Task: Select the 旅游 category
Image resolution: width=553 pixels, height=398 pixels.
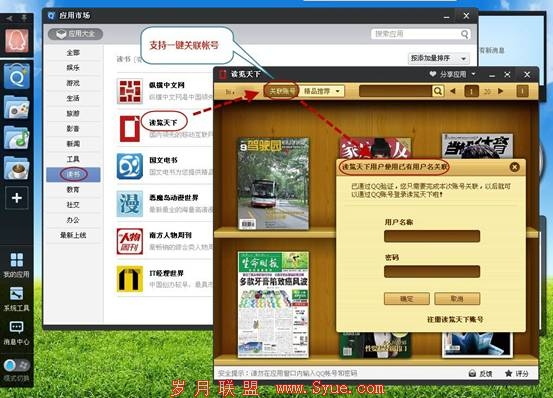Action: point(73,113)
